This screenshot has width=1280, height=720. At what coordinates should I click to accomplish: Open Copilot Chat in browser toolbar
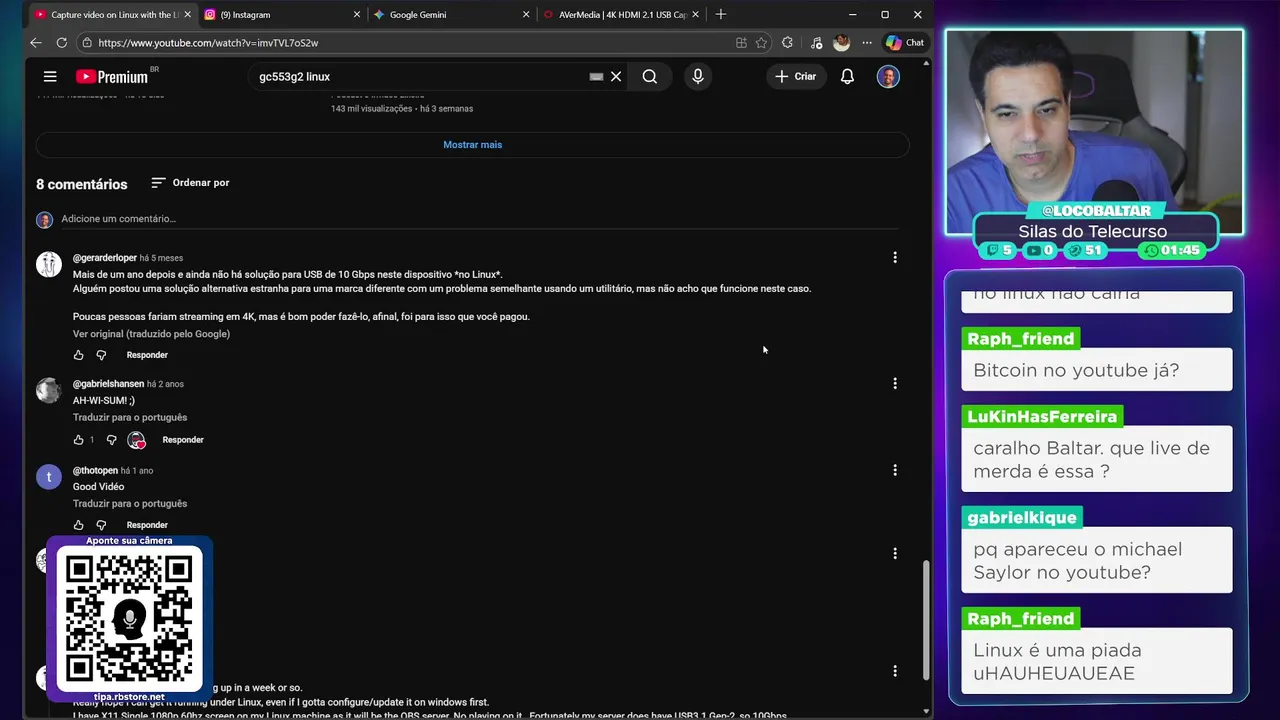(x=905, y=43)
